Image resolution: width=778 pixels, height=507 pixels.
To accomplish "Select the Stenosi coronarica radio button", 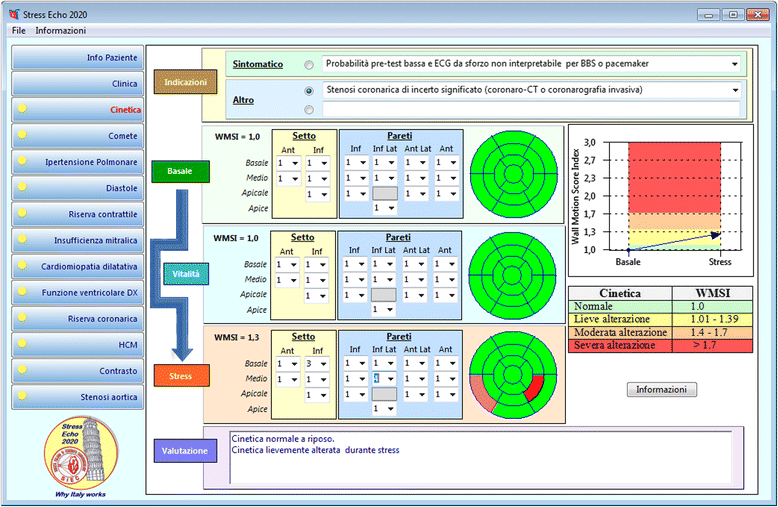I will pyautogui.click(x=308, y=90).
